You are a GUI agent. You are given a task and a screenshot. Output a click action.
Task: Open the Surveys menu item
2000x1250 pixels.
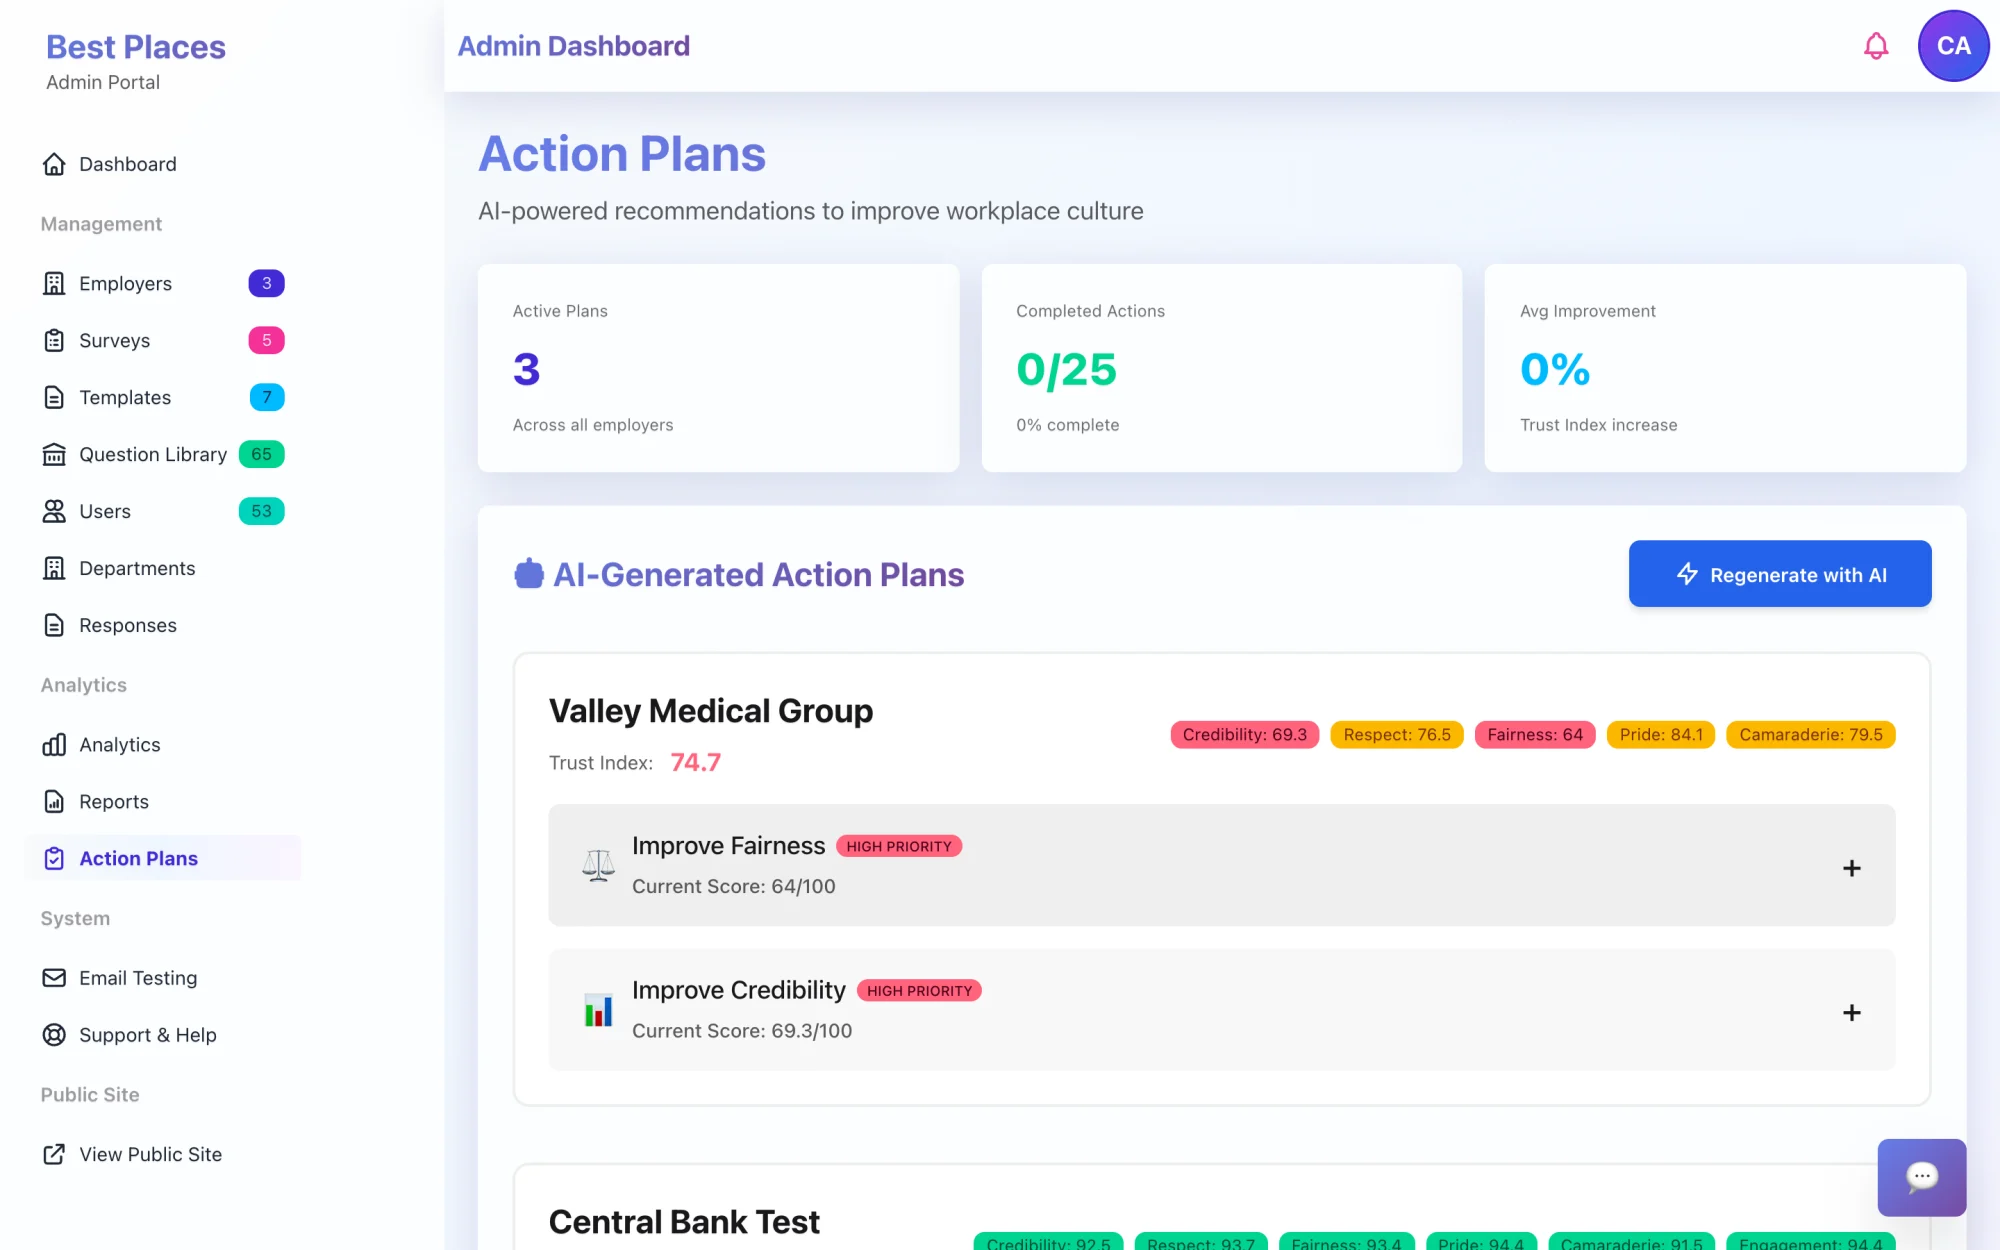(163, 341)
